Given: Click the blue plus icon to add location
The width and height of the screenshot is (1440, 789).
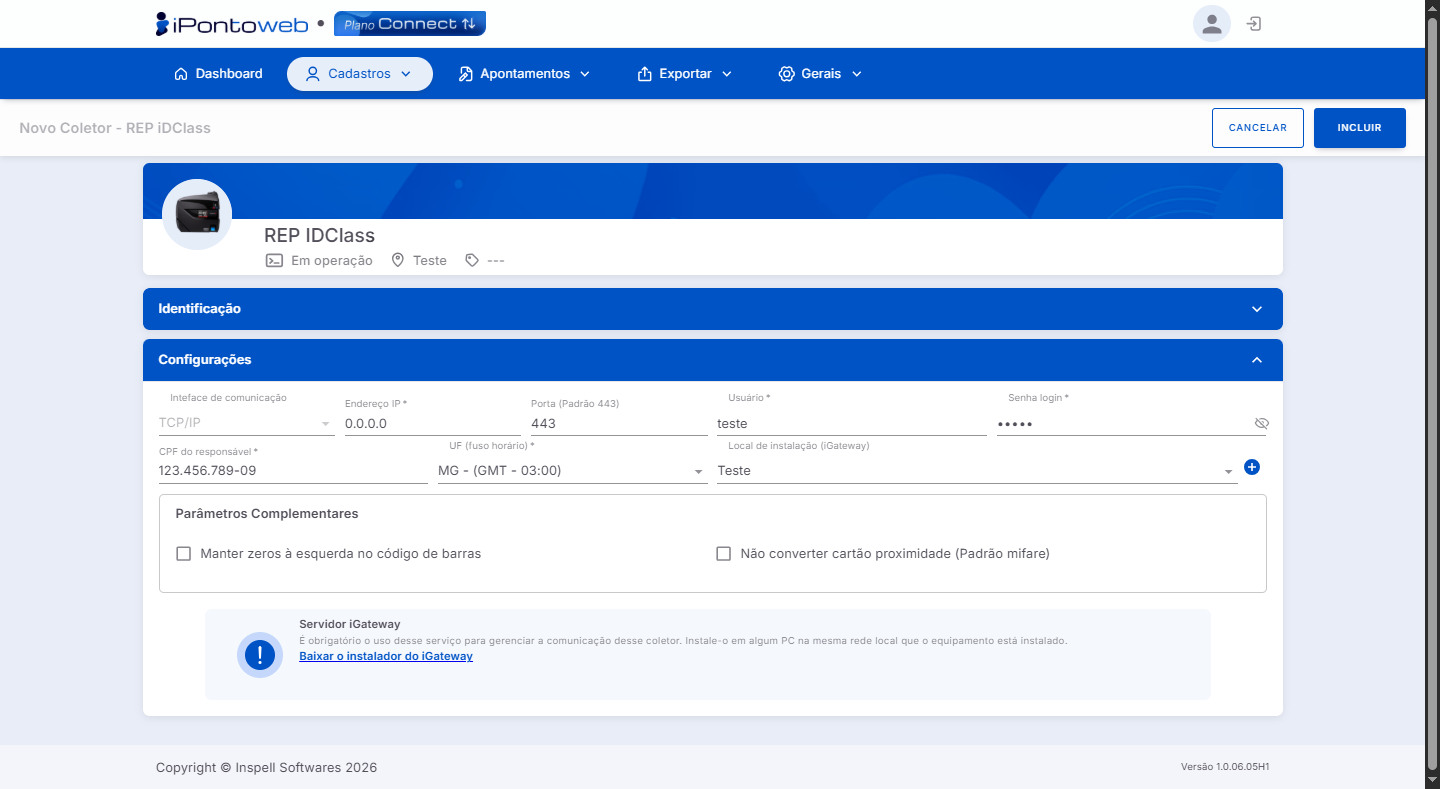Looking at the screenshot, I should point(1252,467).
